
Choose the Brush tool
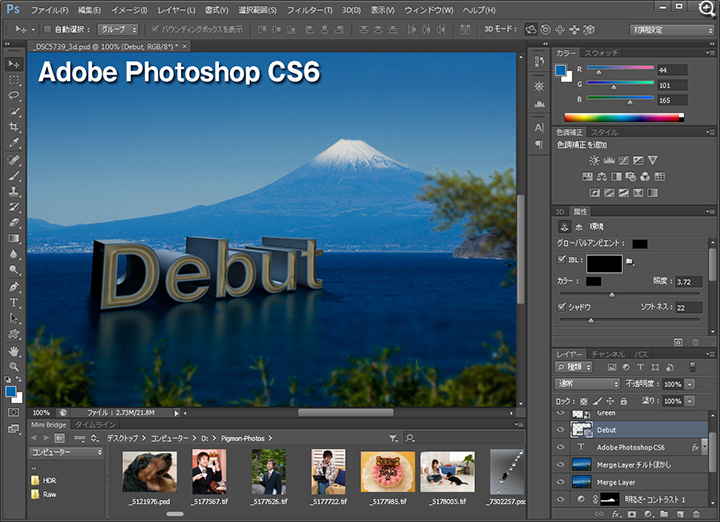pos(14,175)
